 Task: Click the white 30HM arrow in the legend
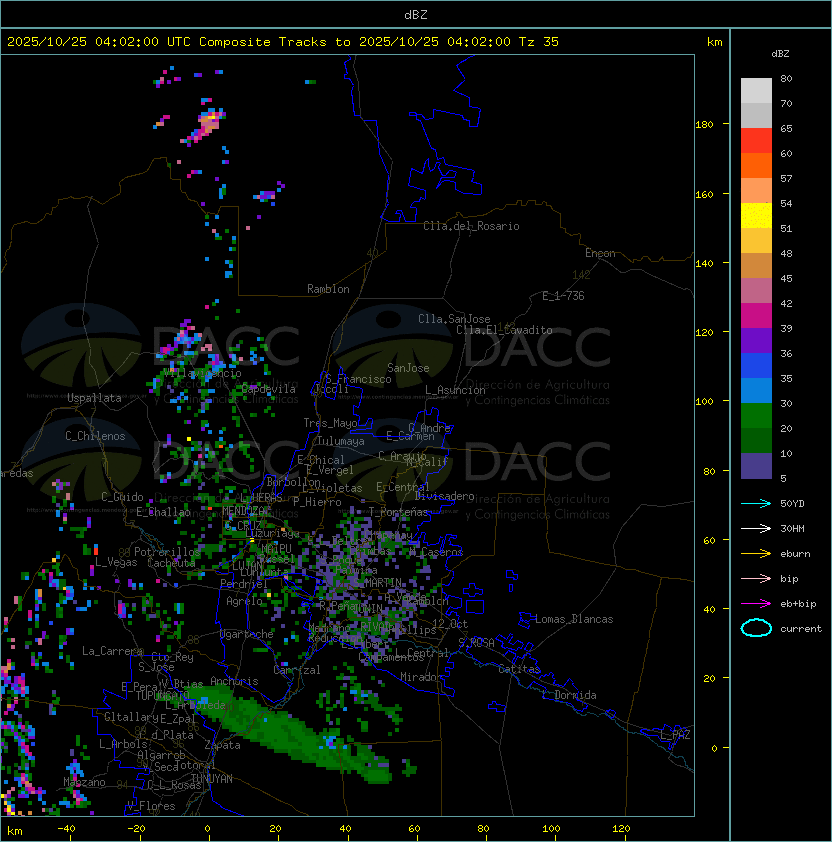756,528
